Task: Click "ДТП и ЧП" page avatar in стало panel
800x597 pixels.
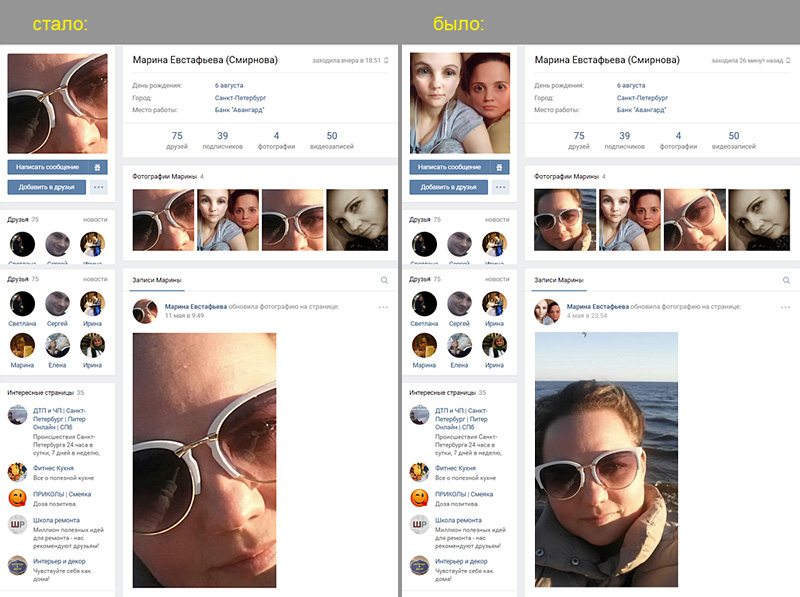Action: click(x=17, y=415)
